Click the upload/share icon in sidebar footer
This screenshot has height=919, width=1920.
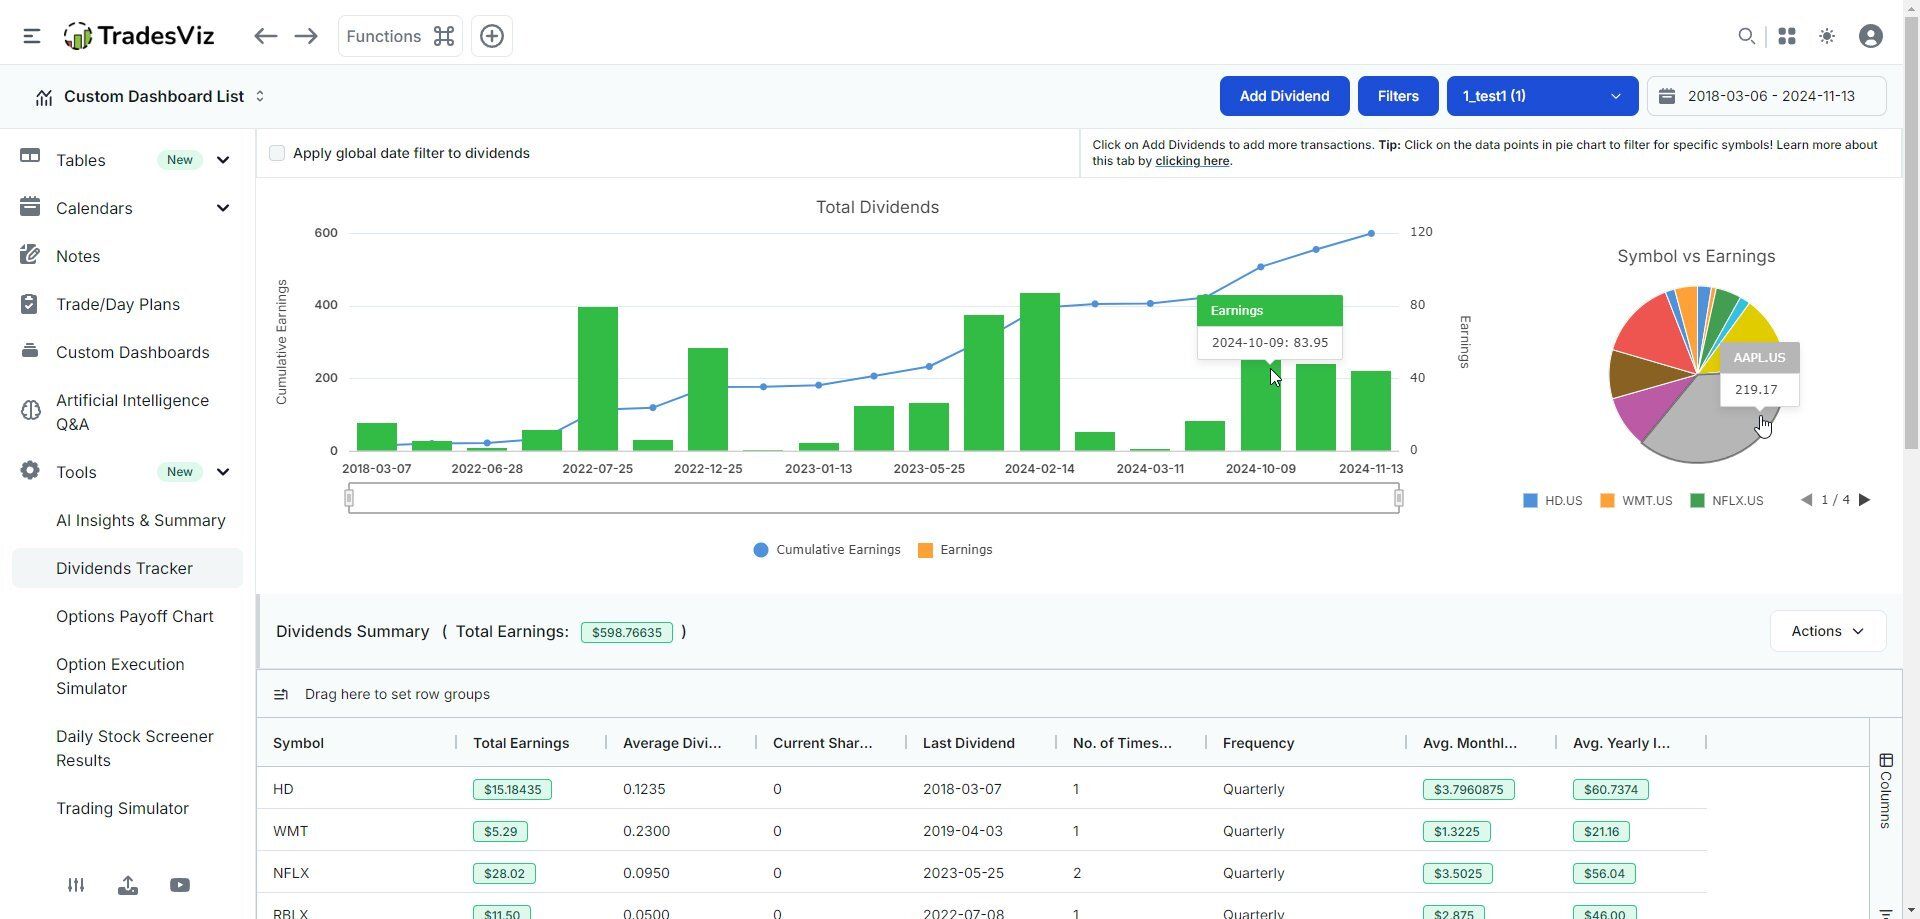tap(128, 885)
